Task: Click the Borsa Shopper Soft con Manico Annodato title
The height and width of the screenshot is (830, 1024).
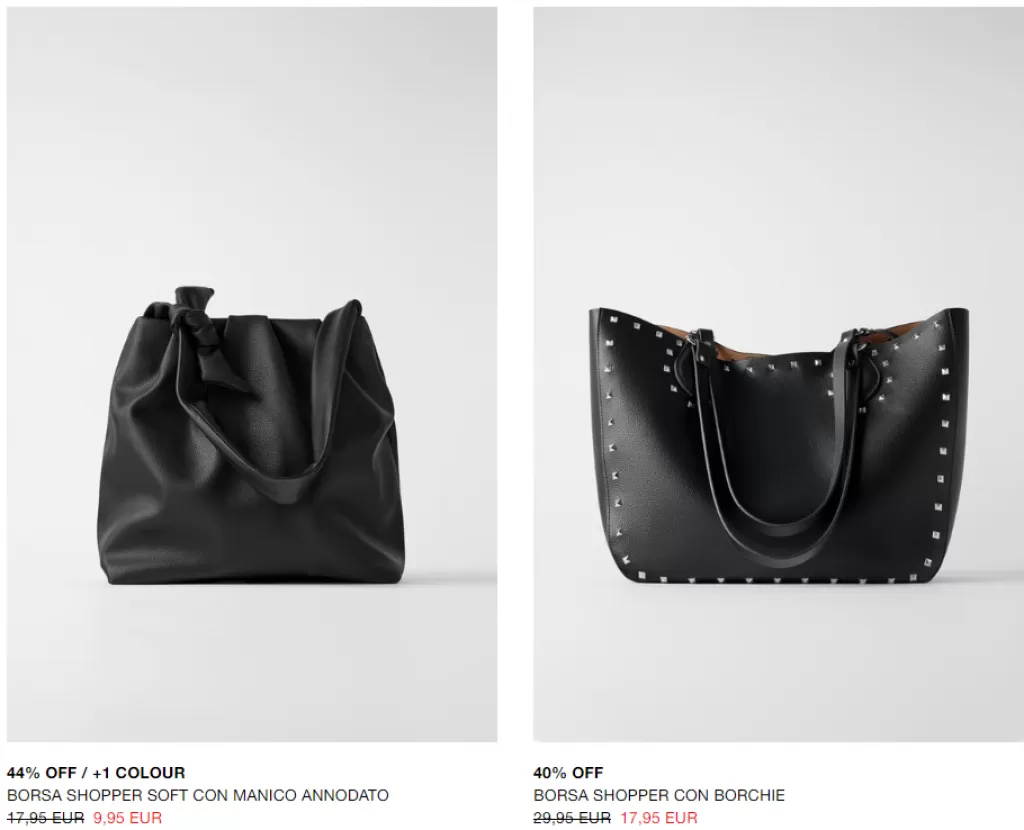Action: click(198, 795)
